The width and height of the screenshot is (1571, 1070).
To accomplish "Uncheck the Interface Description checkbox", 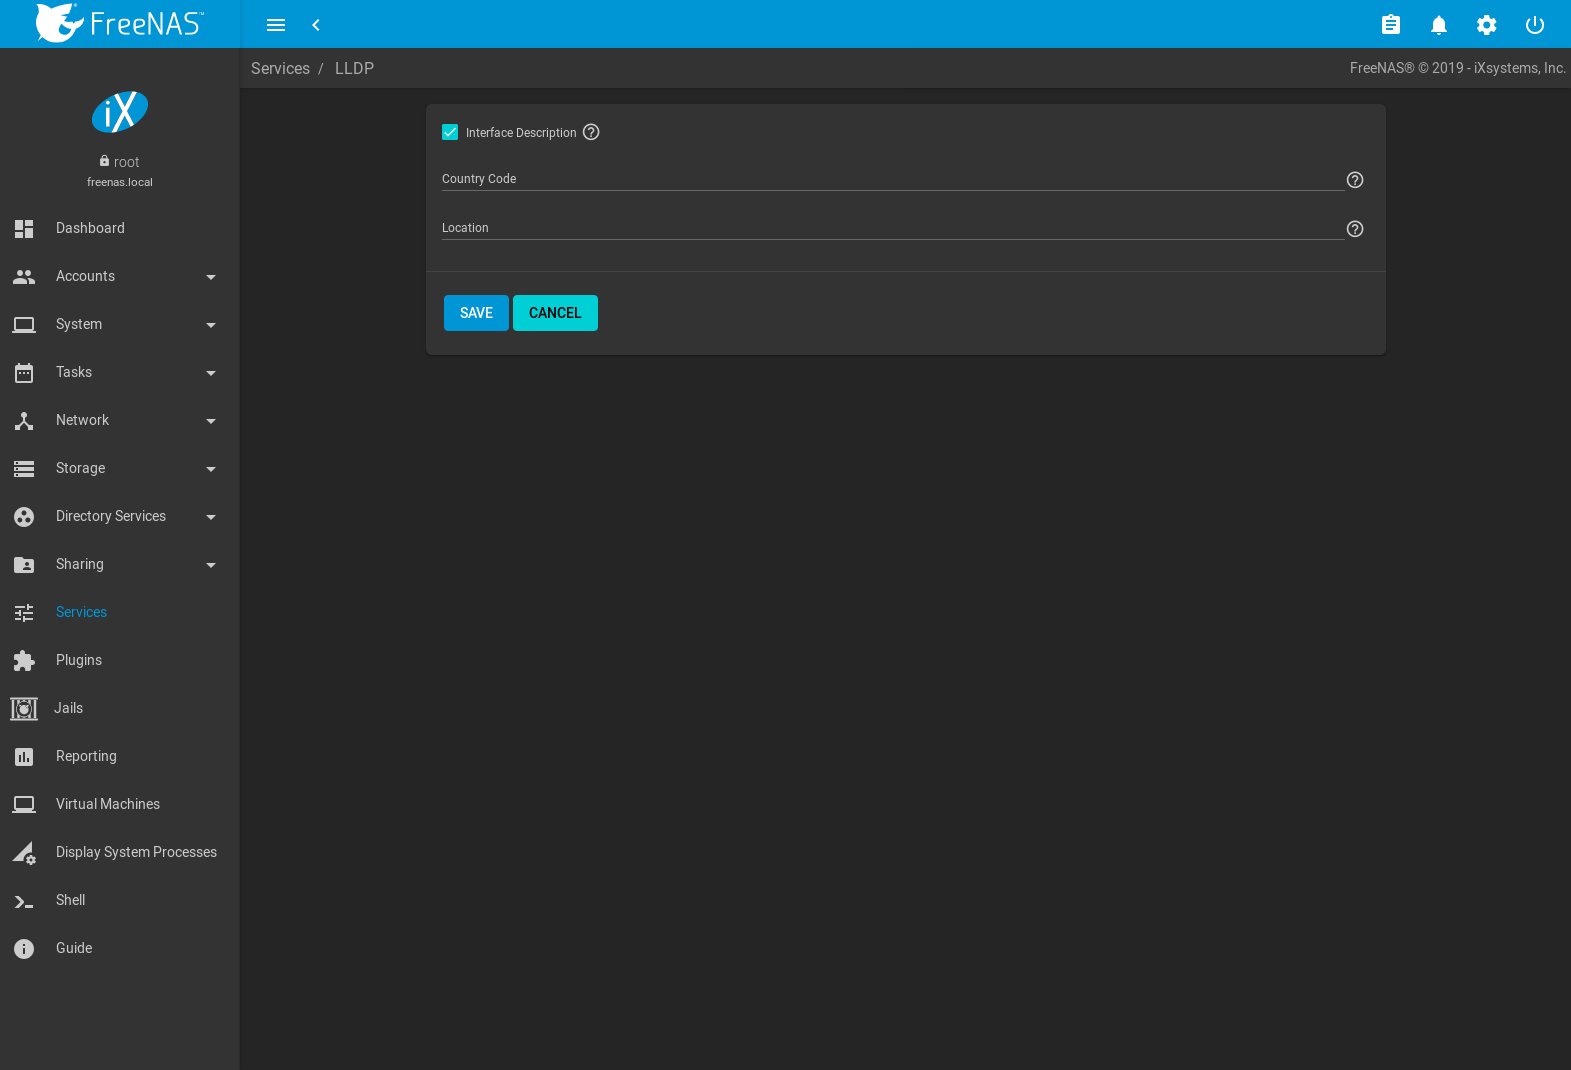I will click(x=450, y=132).
